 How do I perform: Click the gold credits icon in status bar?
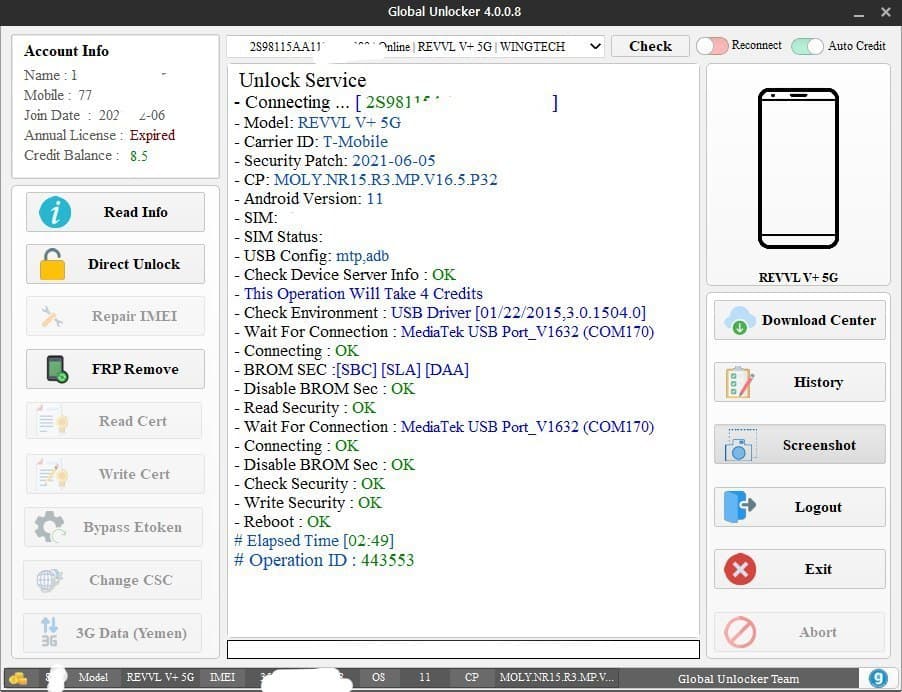pyautogui.click(x=19, y=679)
